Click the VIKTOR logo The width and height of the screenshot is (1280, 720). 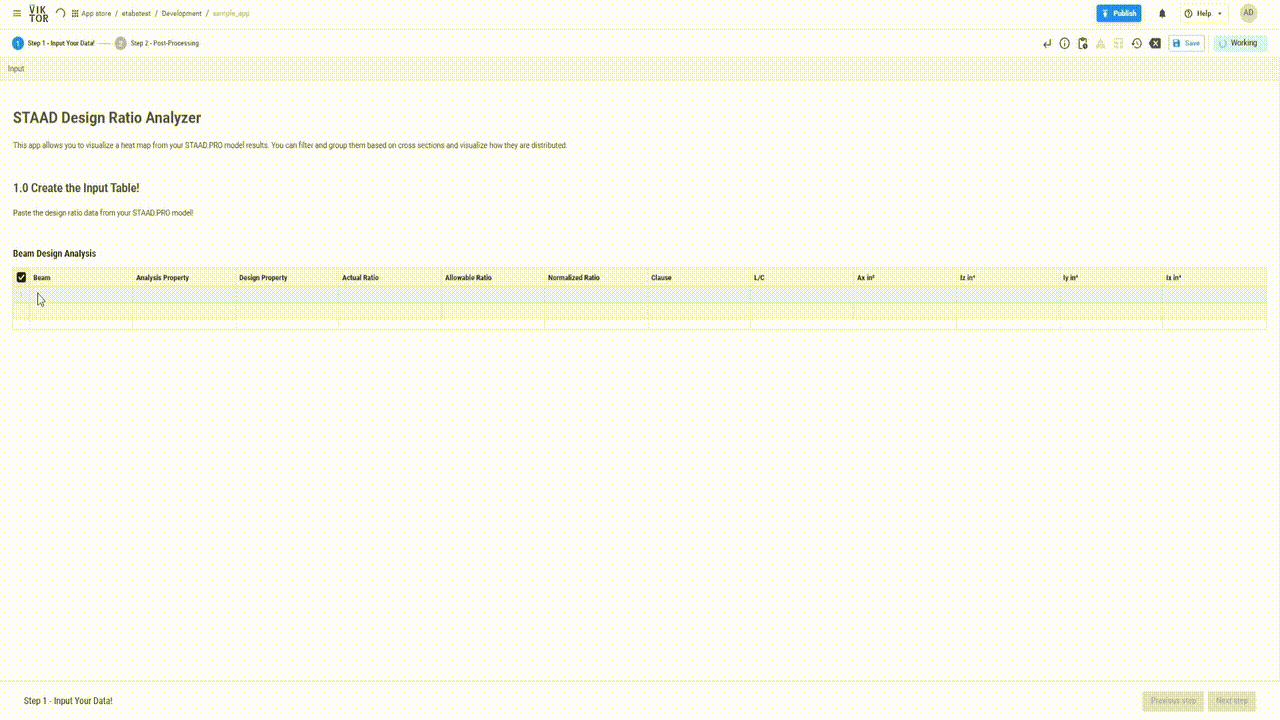click(x=38, y=13)
